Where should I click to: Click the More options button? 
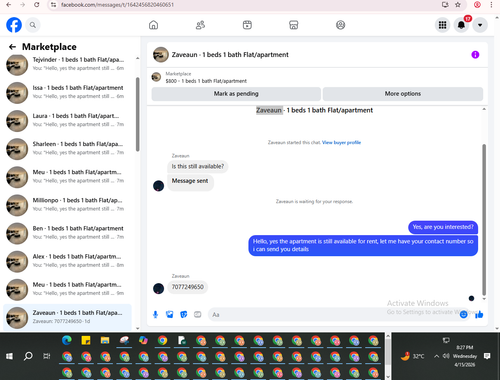tap(403, 94)
